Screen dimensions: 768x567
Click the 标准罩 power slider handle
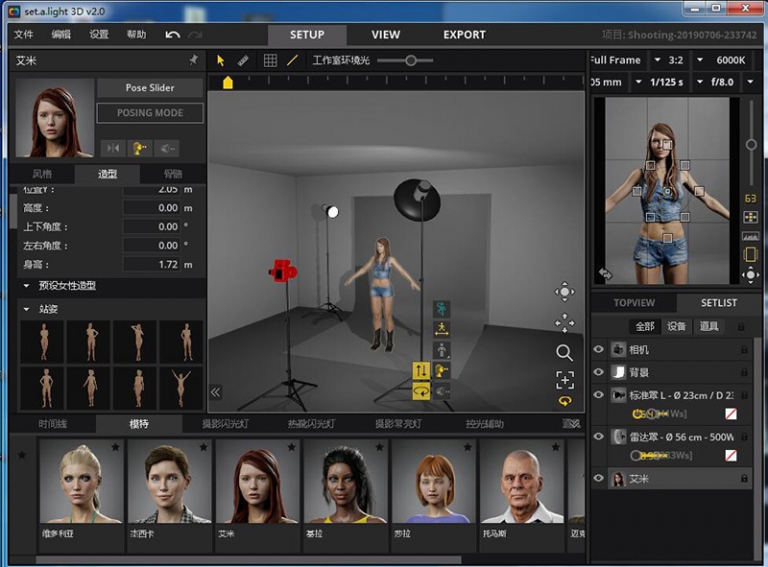tap(649, 414)
